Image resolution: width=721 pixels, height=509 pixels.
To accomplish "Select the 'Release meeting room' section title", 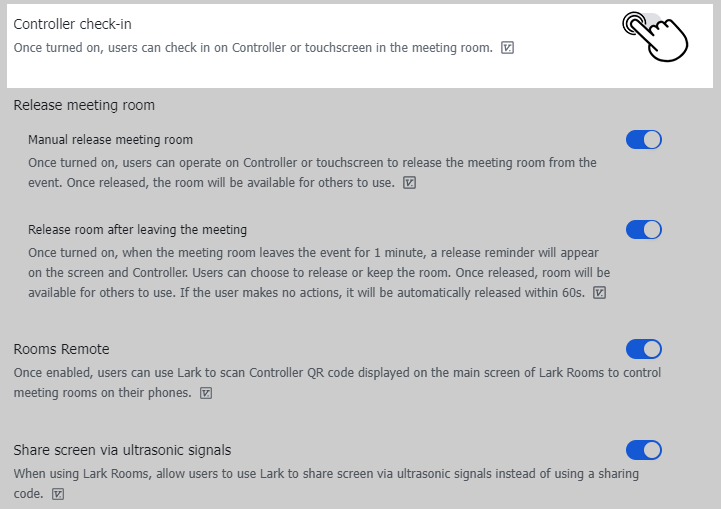I will [x=84, y=105].
